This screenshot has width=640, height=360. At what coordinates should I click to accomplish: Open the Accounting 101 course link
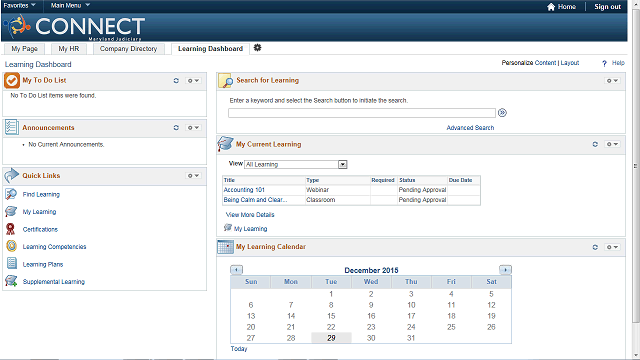pyautogui.click(x=244, y=190)
